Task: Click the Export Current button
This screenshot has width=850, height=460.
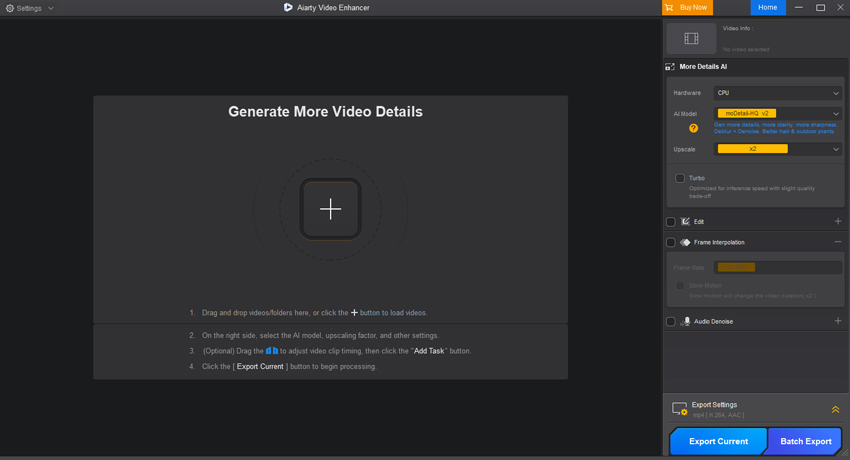Action: 718,441
